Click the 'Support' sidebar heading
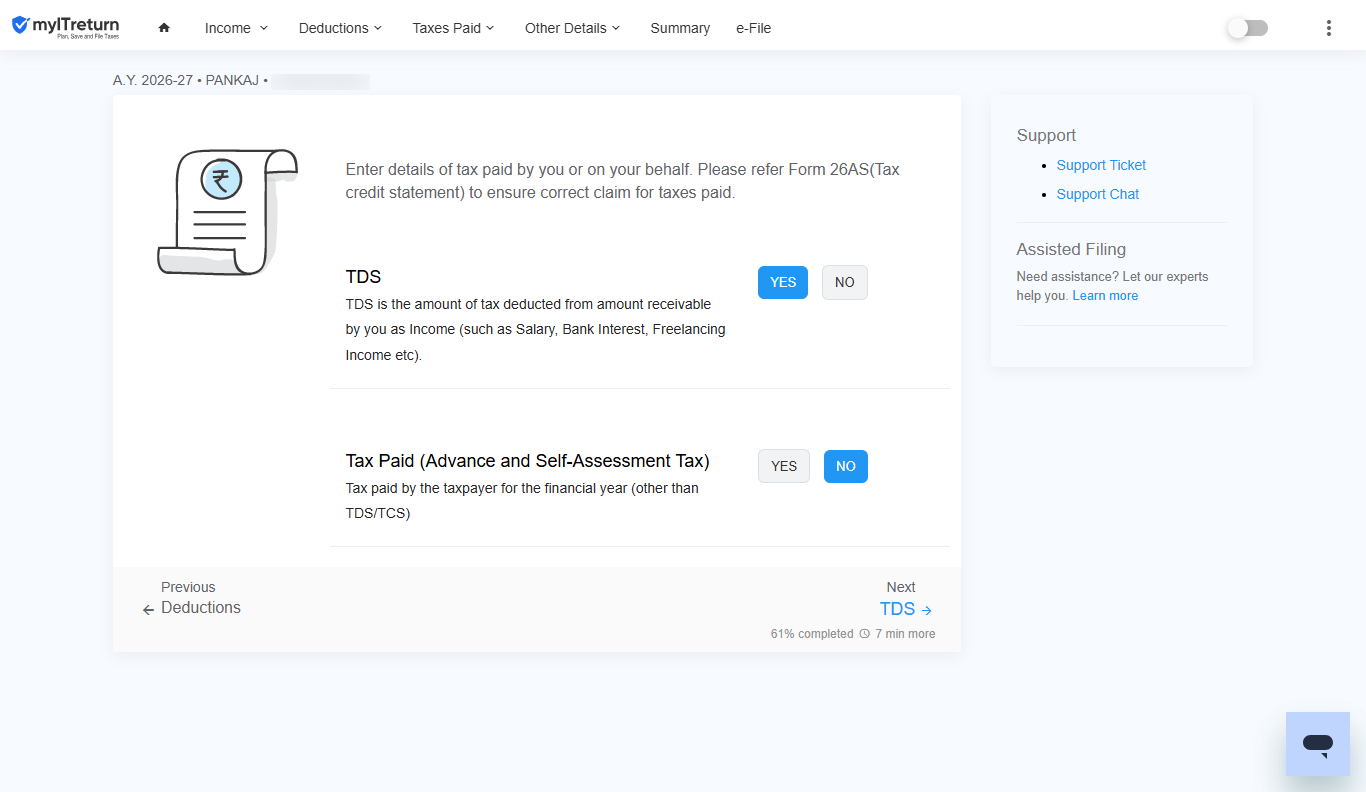 click(x=1046, y=136)
